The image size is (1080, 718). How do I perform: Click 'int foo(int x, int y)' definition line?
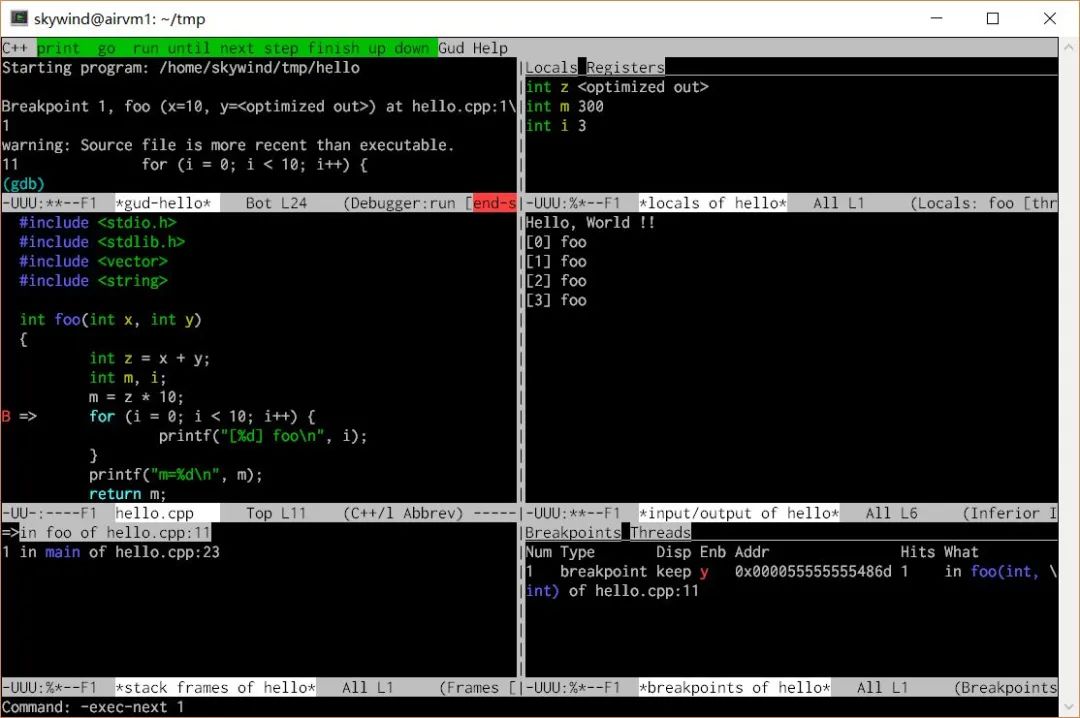point(110,320)
